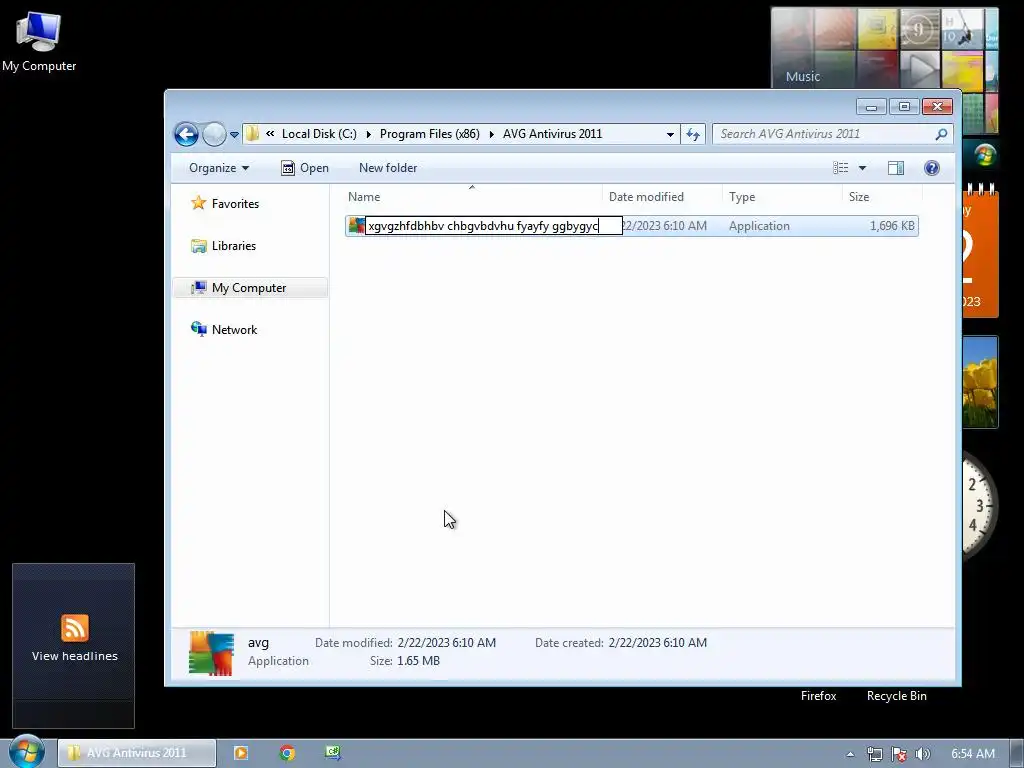Click inside the file rename text box
Image resolution: width=1024 pixels, height=768 pixels.
coord(494,226)
